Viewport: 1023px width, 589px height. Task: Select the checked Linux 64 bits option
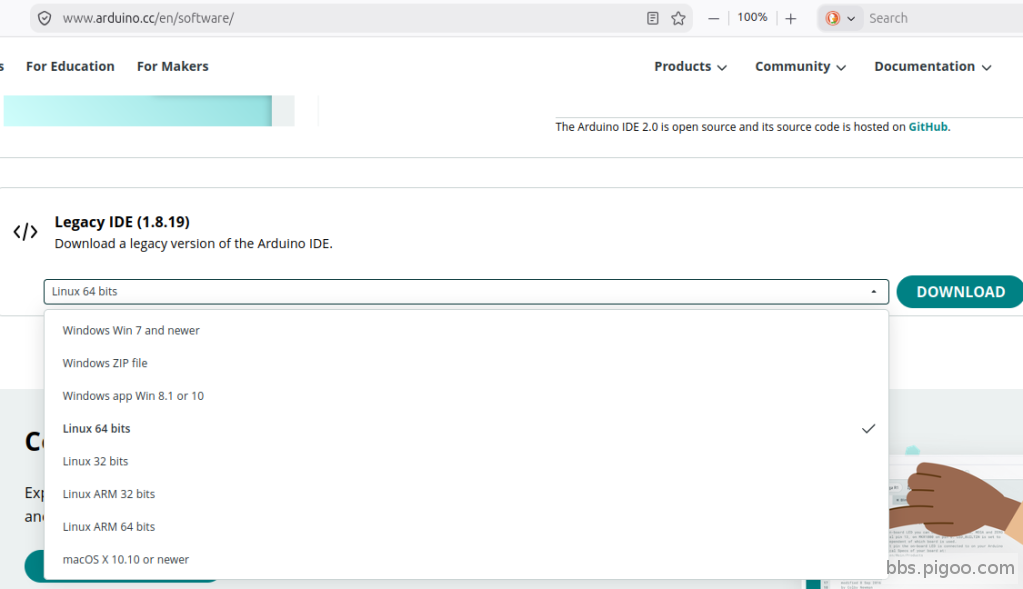(466, 429)
